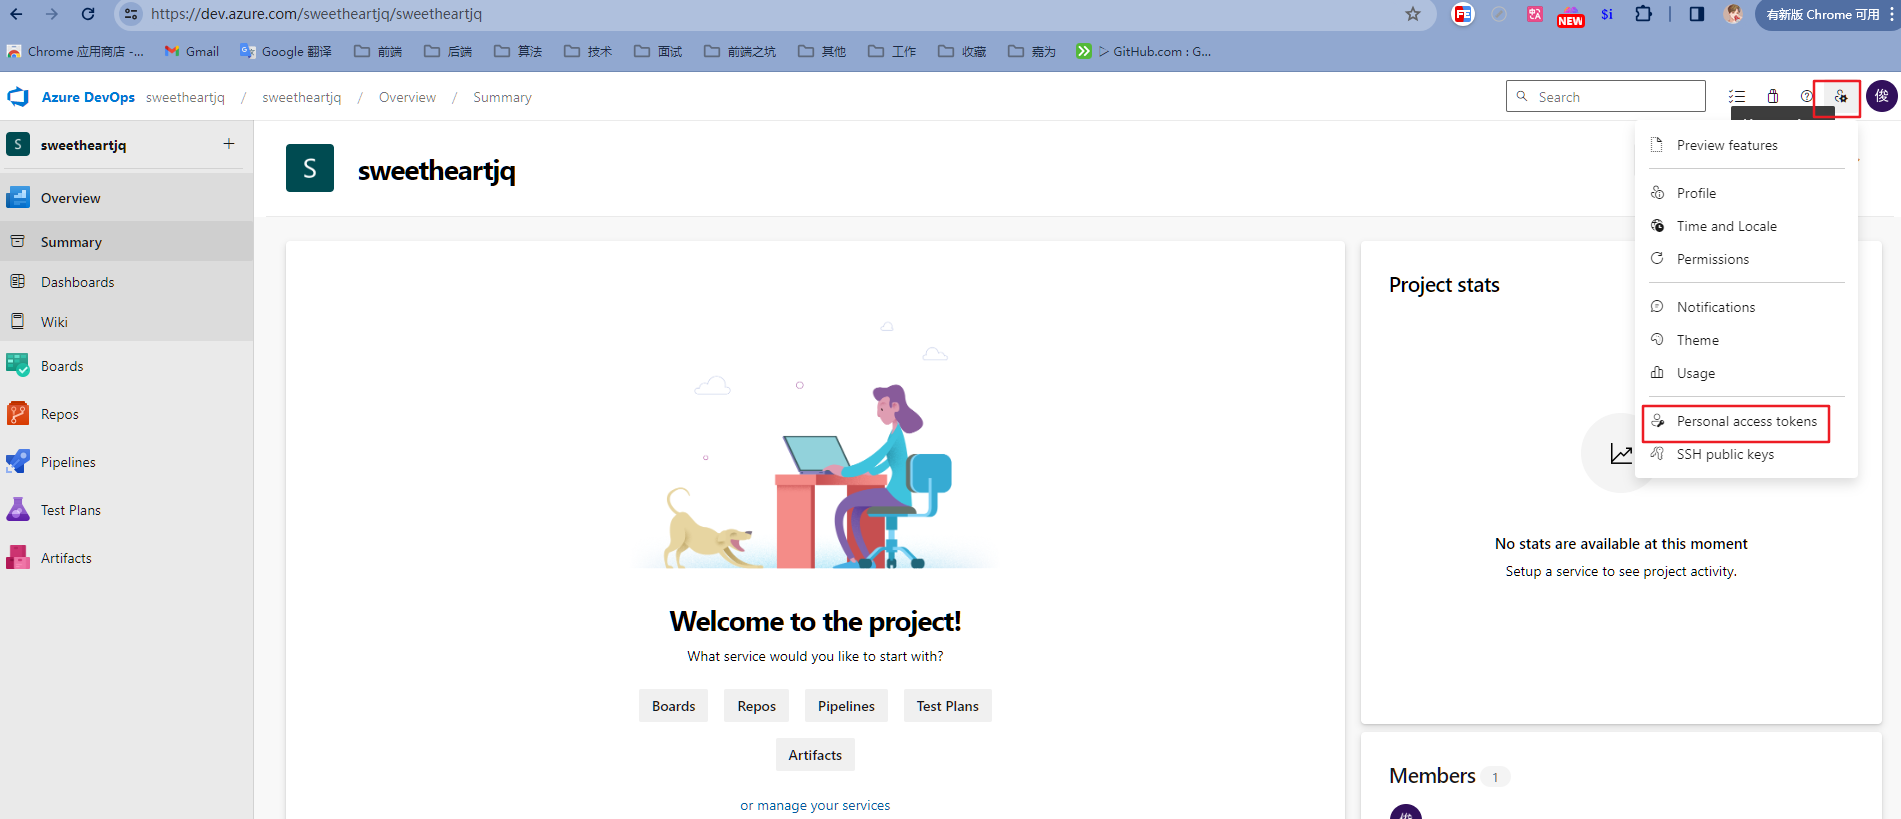Screen dimensions: 1901x819
Task: Click the Boards icon in sidebar
Action: 18,366
